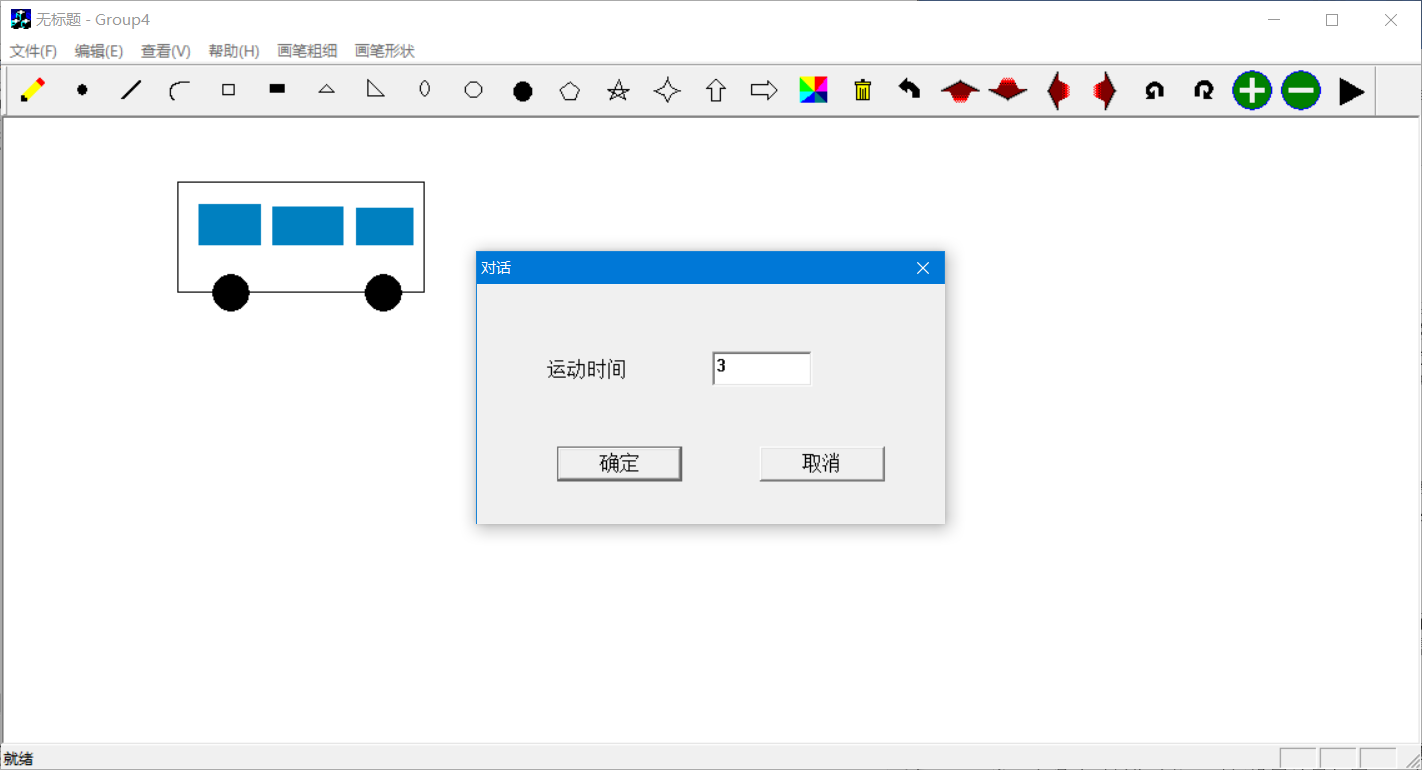Select the arc curve tool
Viewport: 1422px width, 770px height.
[180, 91]
